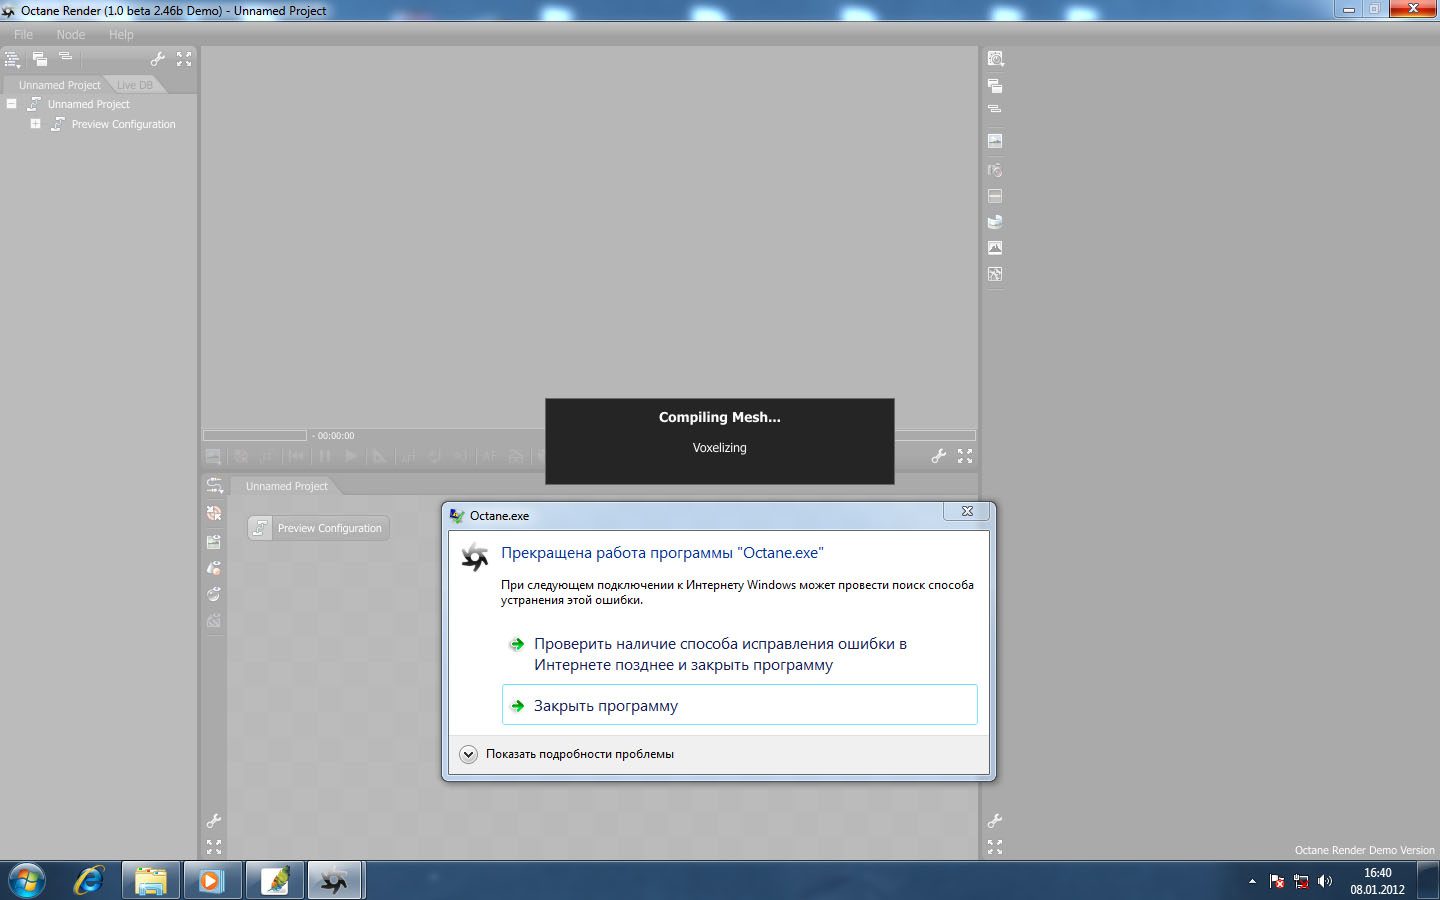Image resolution: width=1440 pixels, height=900 pixels.
Task: Click the yellow-striped panel icon in right panel
Action: 995,196
